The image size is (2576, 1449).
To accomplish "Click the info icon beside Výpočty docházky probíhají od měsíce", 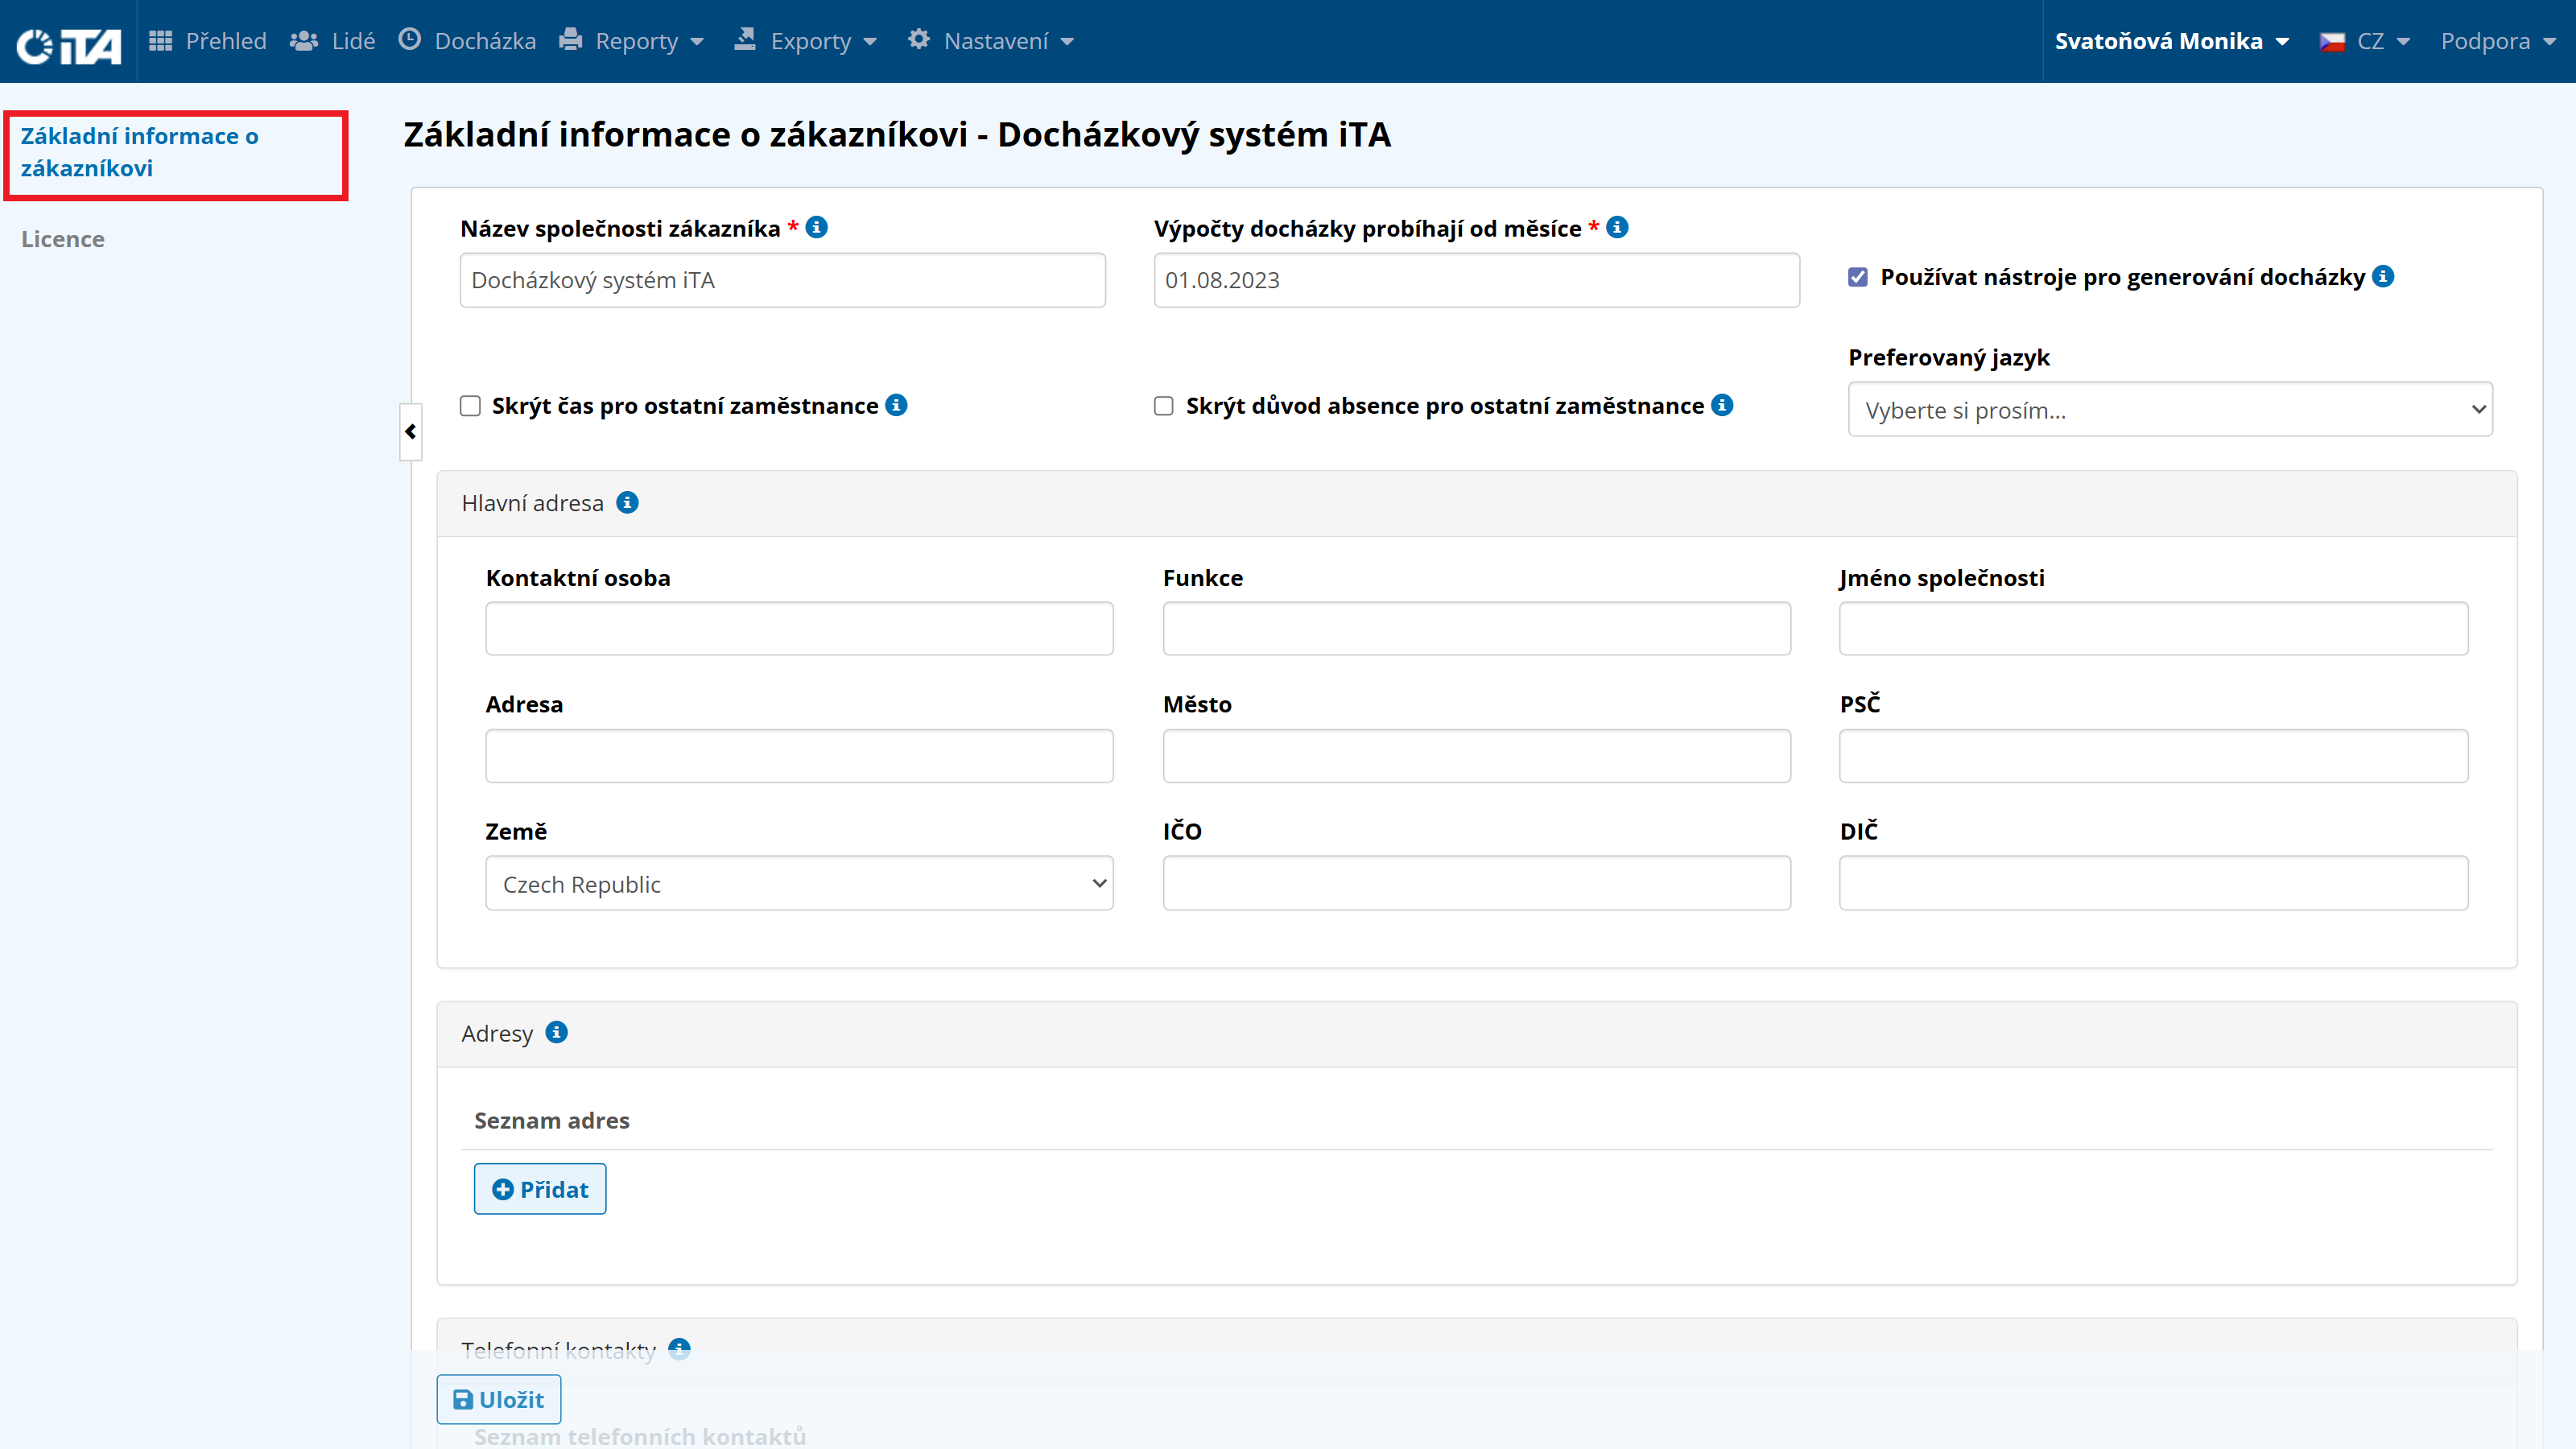I will coord(1617,227).
